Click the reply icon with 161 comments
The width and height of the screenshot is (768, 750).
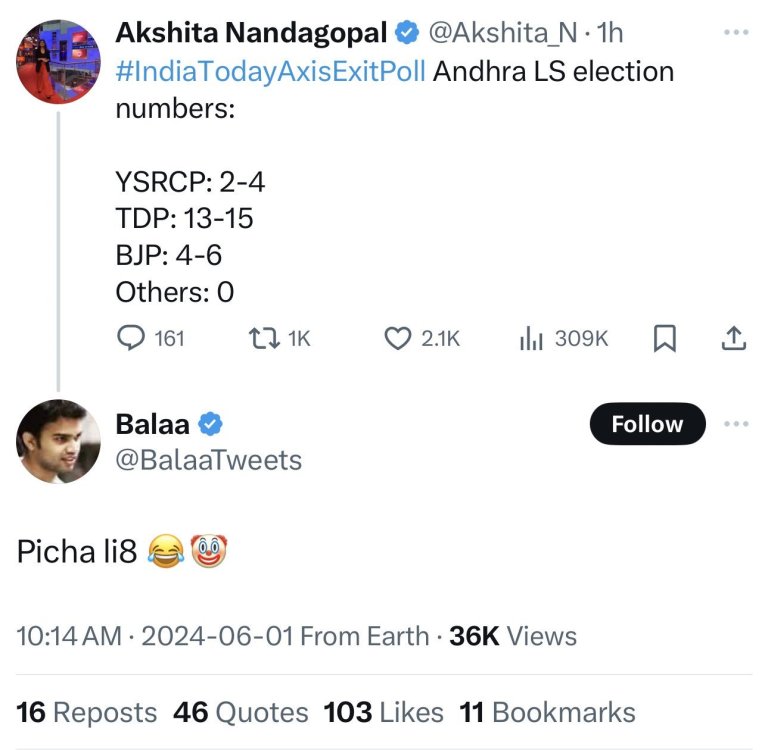click(x=132, y=339)
